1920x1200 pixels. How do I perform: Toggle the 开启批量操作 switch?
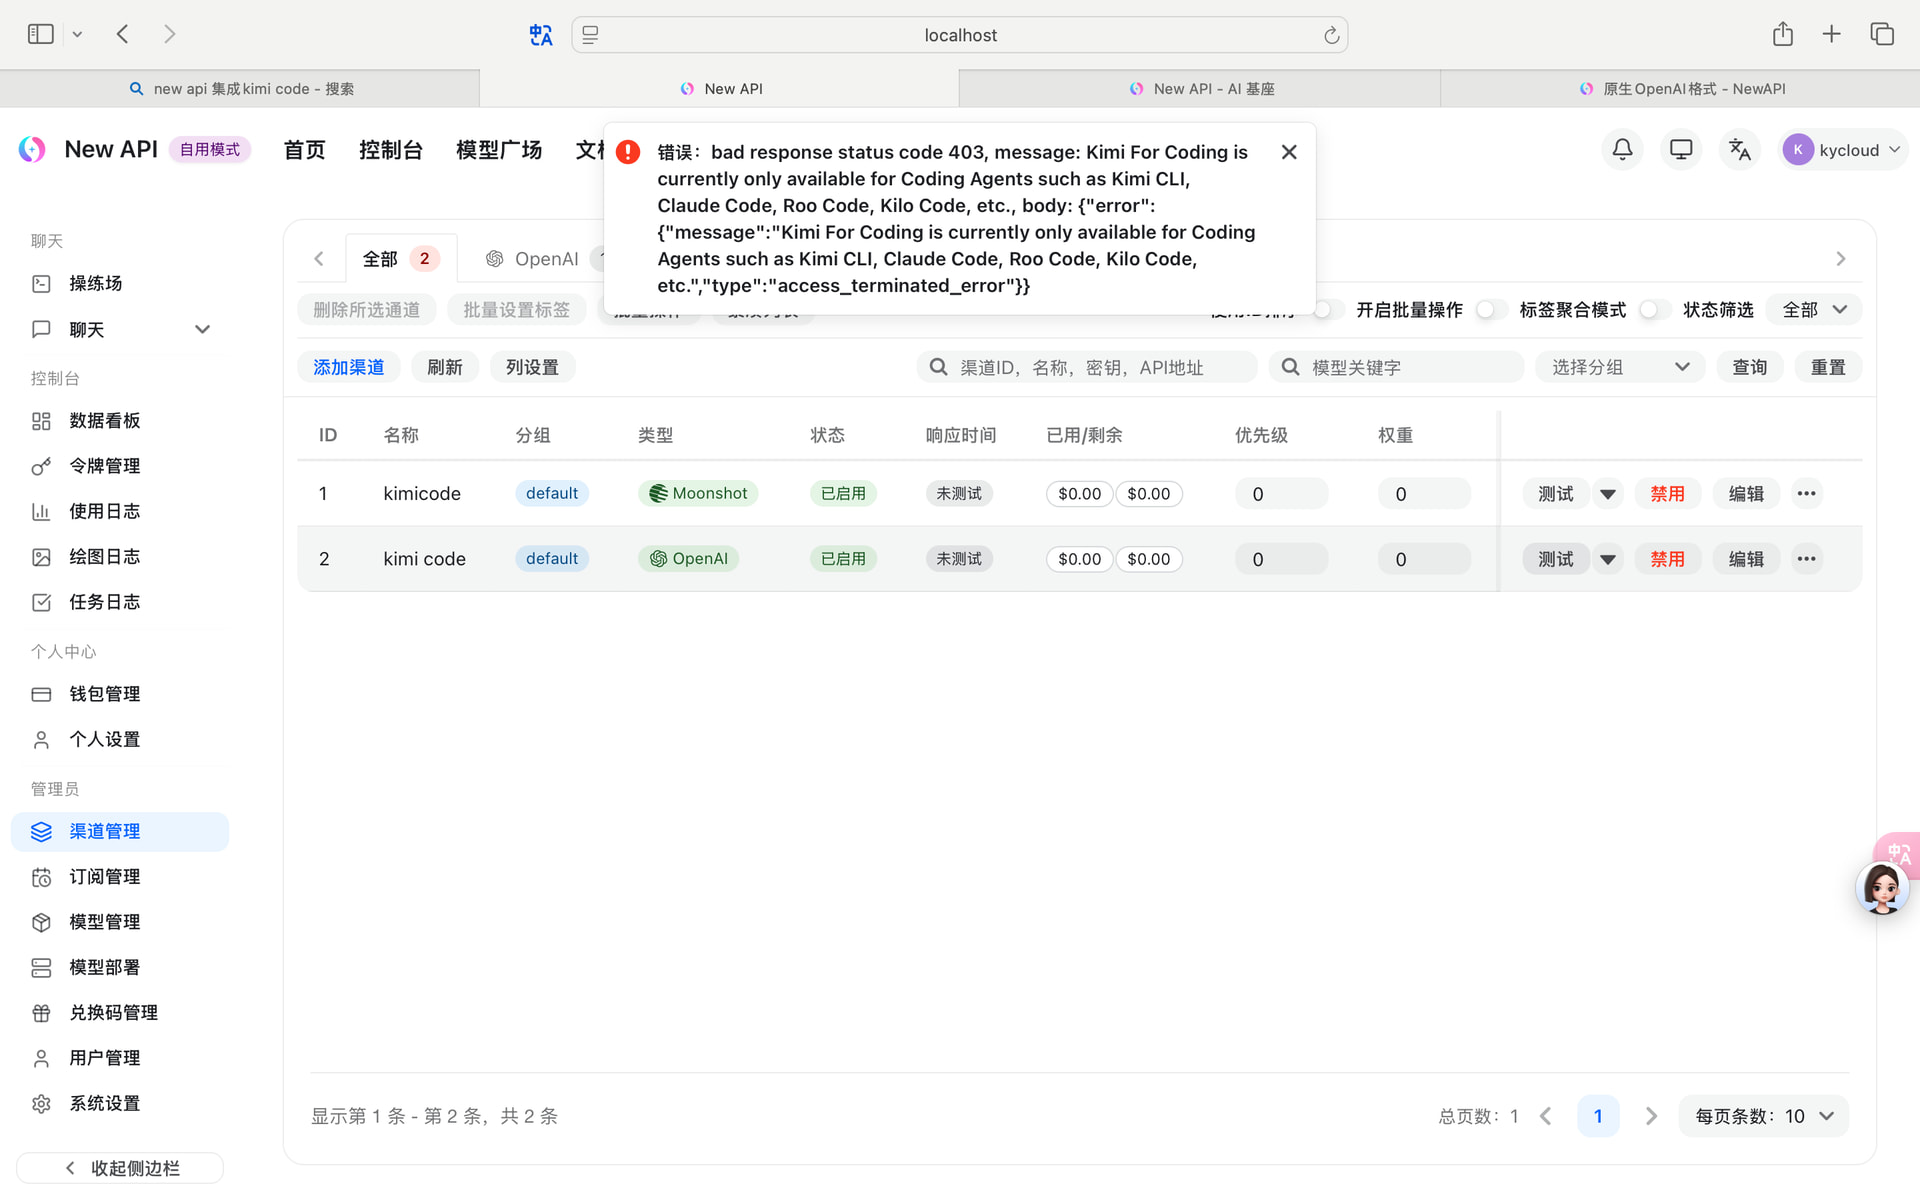click(x=1490, y=310)
